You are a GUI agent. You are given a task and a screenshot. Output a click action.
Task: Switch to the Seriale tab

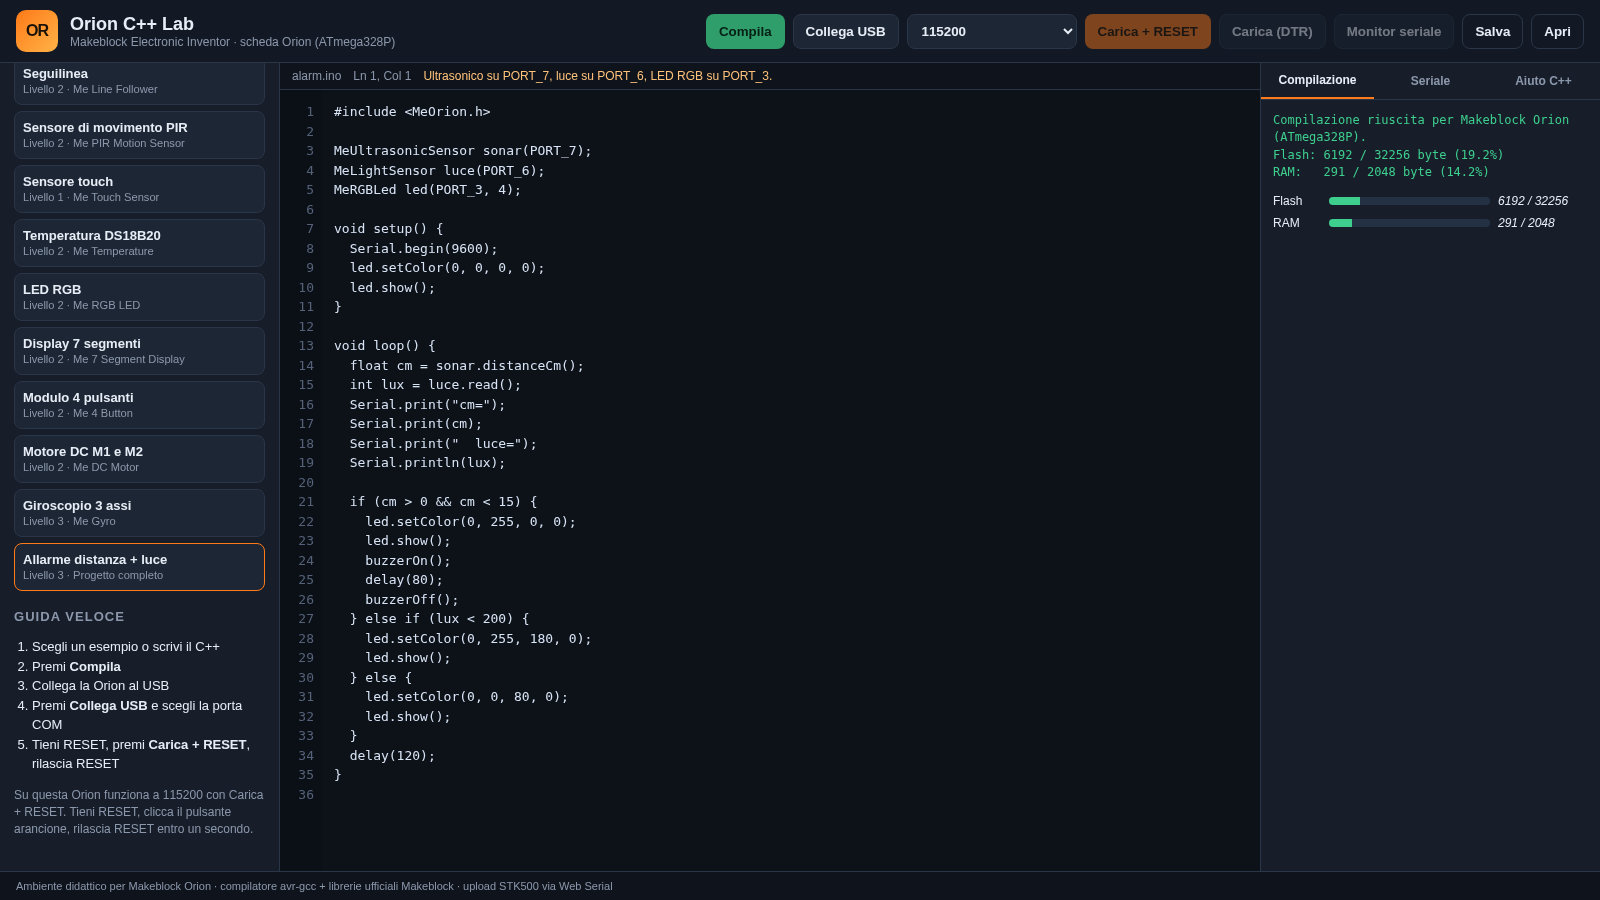tap(1430, 81)
